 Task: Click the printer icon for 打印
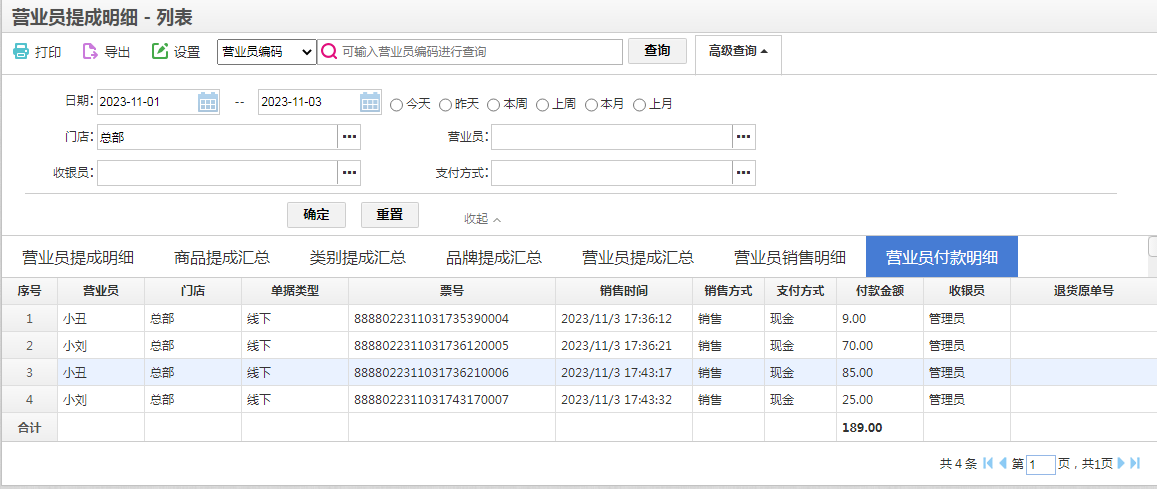[x=21, y=52]
